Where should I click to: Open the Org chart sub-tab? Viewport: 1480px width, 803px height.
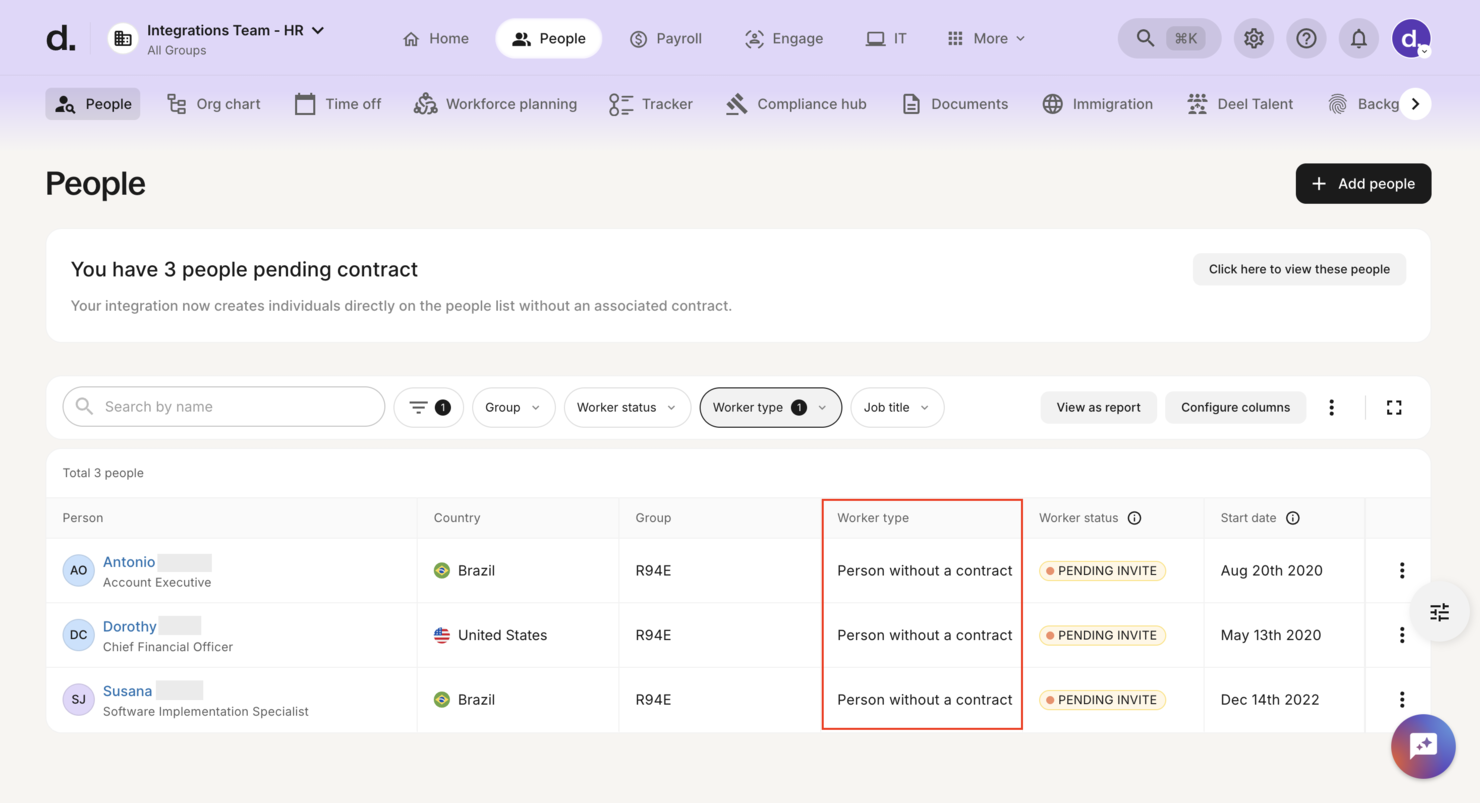[x=213, y=104]
